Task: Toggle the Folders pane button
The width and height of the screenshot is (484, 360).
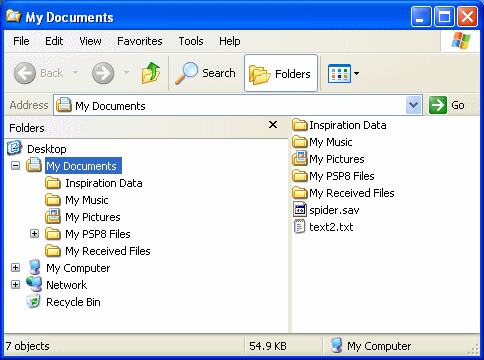Action: (x=281, y=73)
